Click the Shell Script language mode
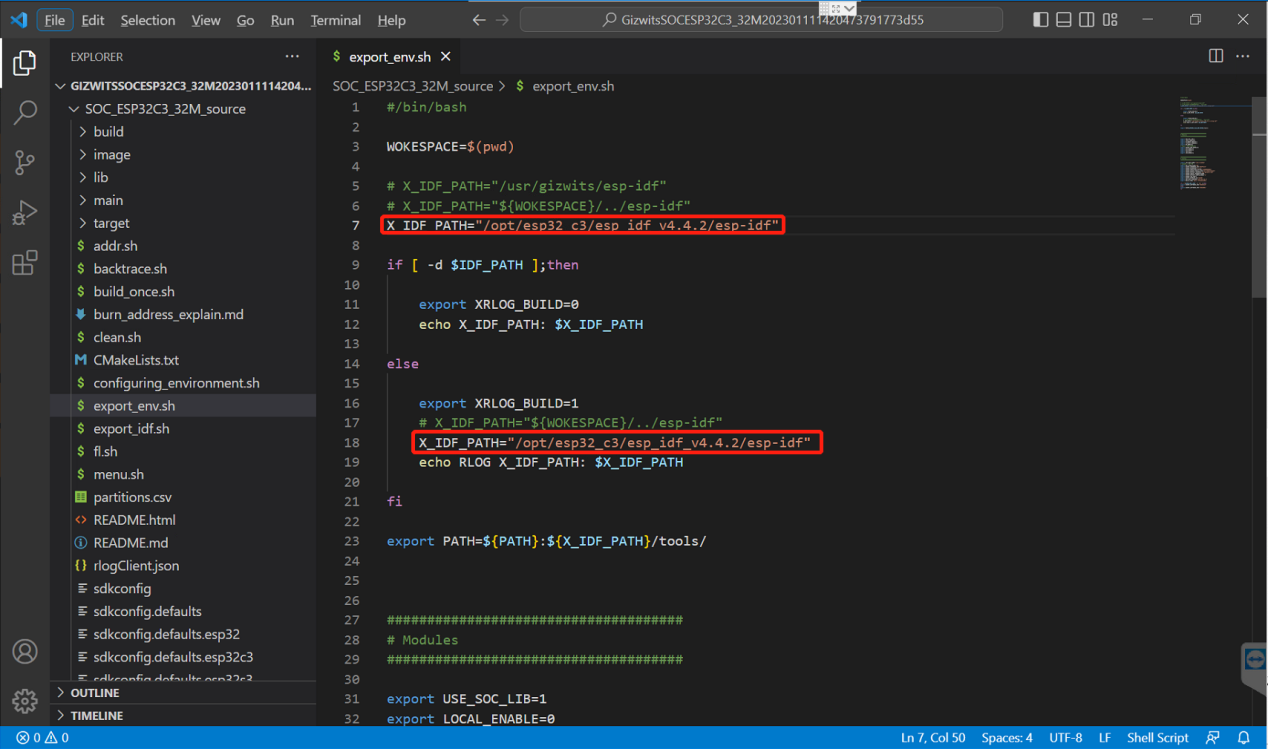1268x749 pixels. (1157, 738)
